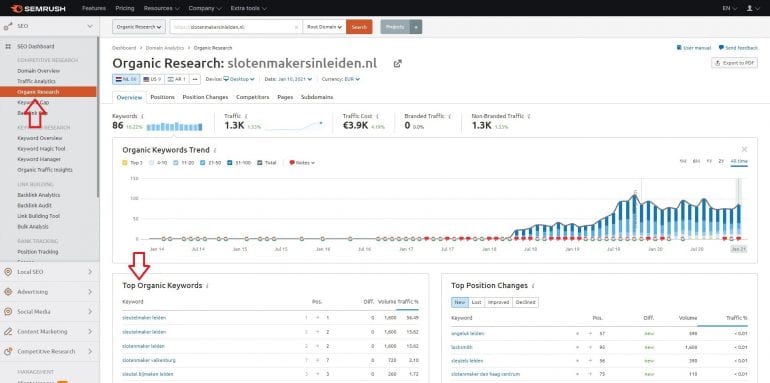Select the Lost position changes filter
The image size is (770, 383).
click(x=476, y=302)
